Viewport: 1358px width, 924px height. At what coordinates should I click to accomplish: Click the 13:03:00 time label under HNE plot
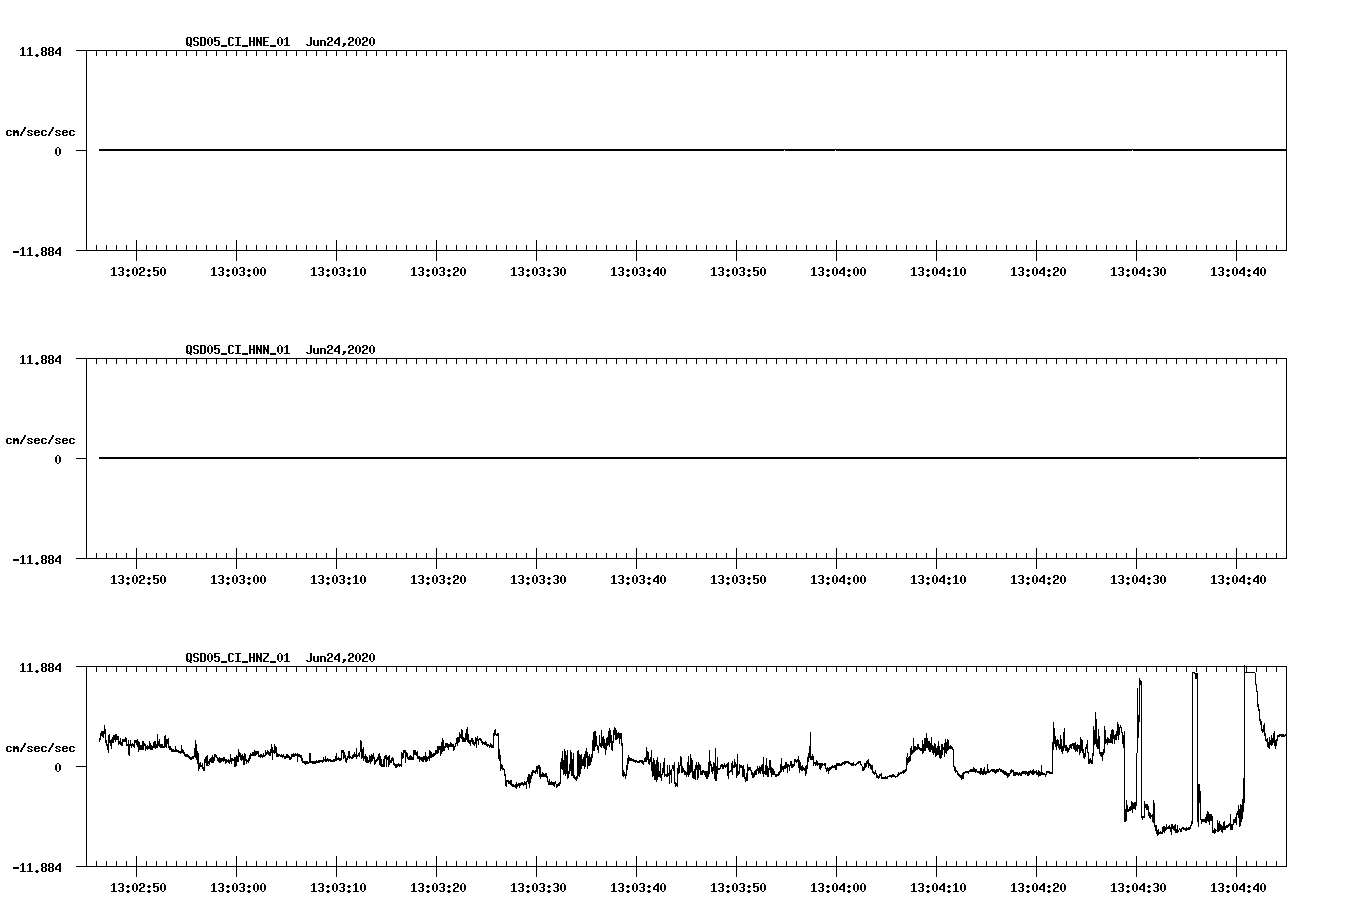238,272
